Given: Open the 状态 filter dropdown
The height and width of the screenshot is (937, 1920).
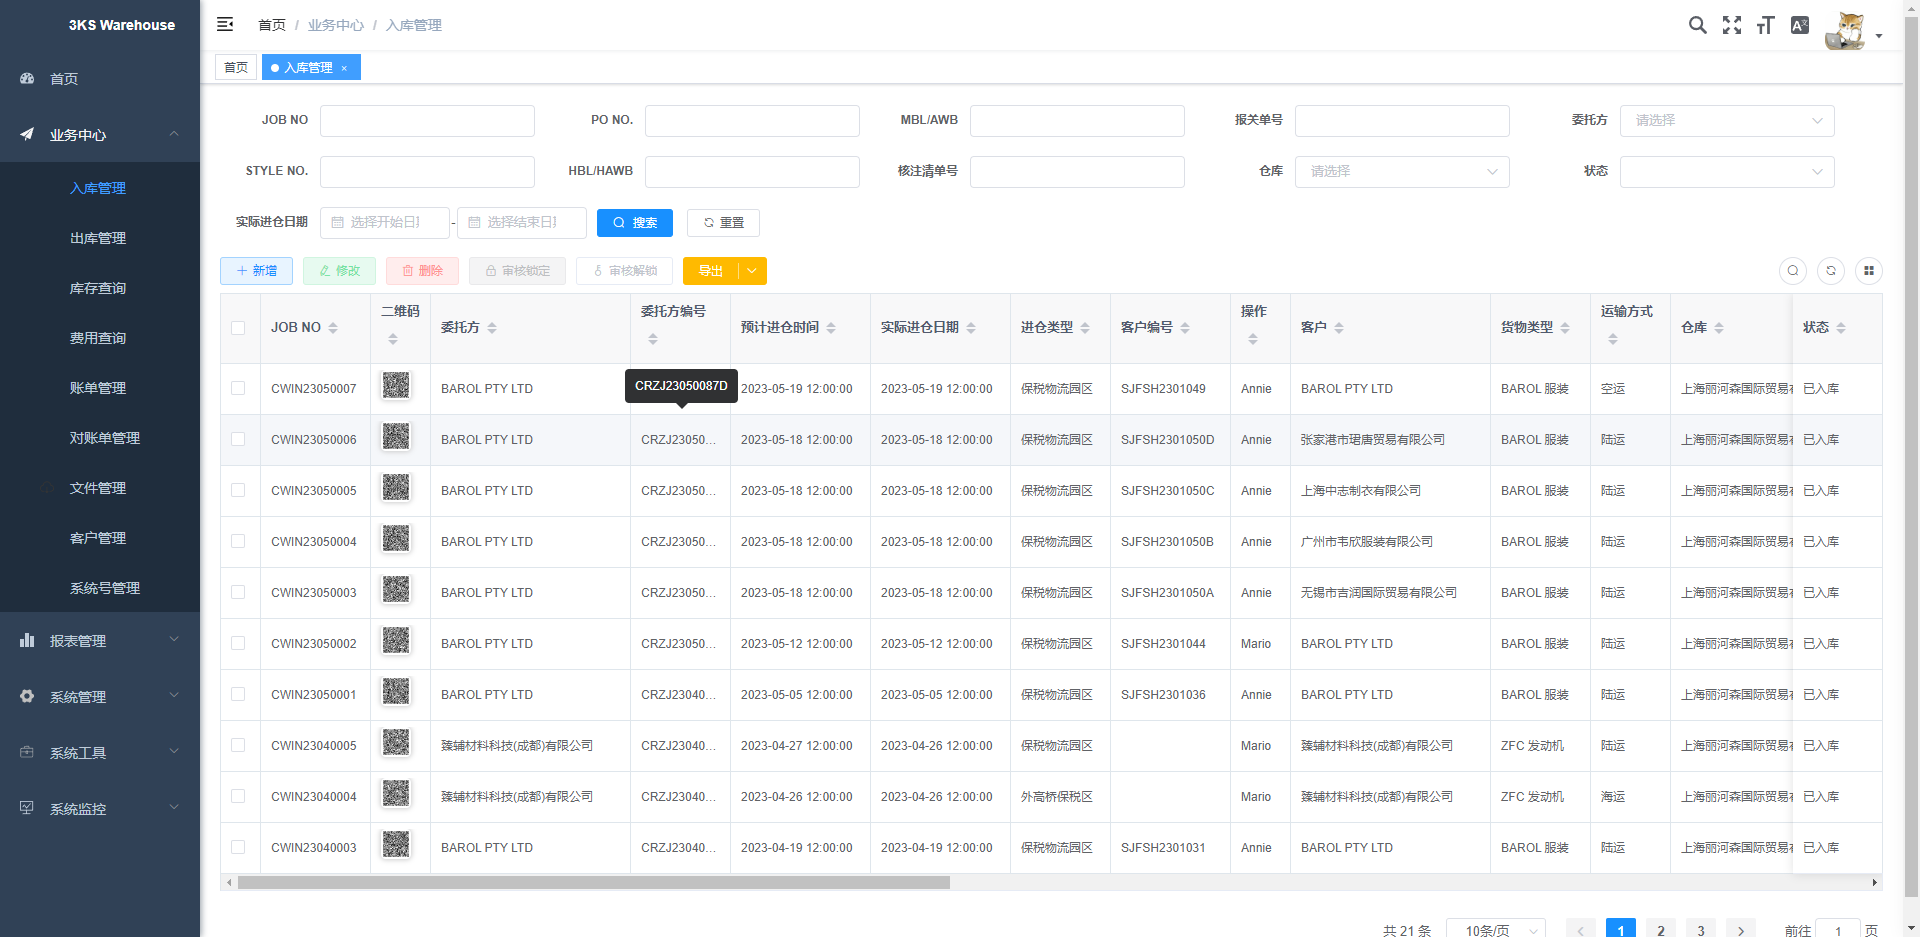Looking at the screenshot, I should [x=1727, y=172].
